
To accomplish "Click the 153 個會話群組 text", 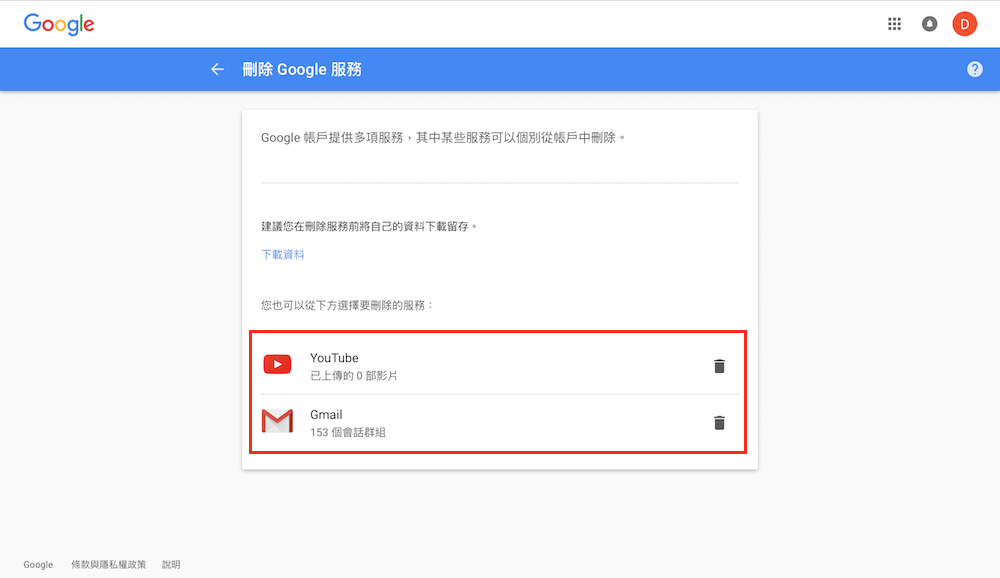I will point(348,433).
